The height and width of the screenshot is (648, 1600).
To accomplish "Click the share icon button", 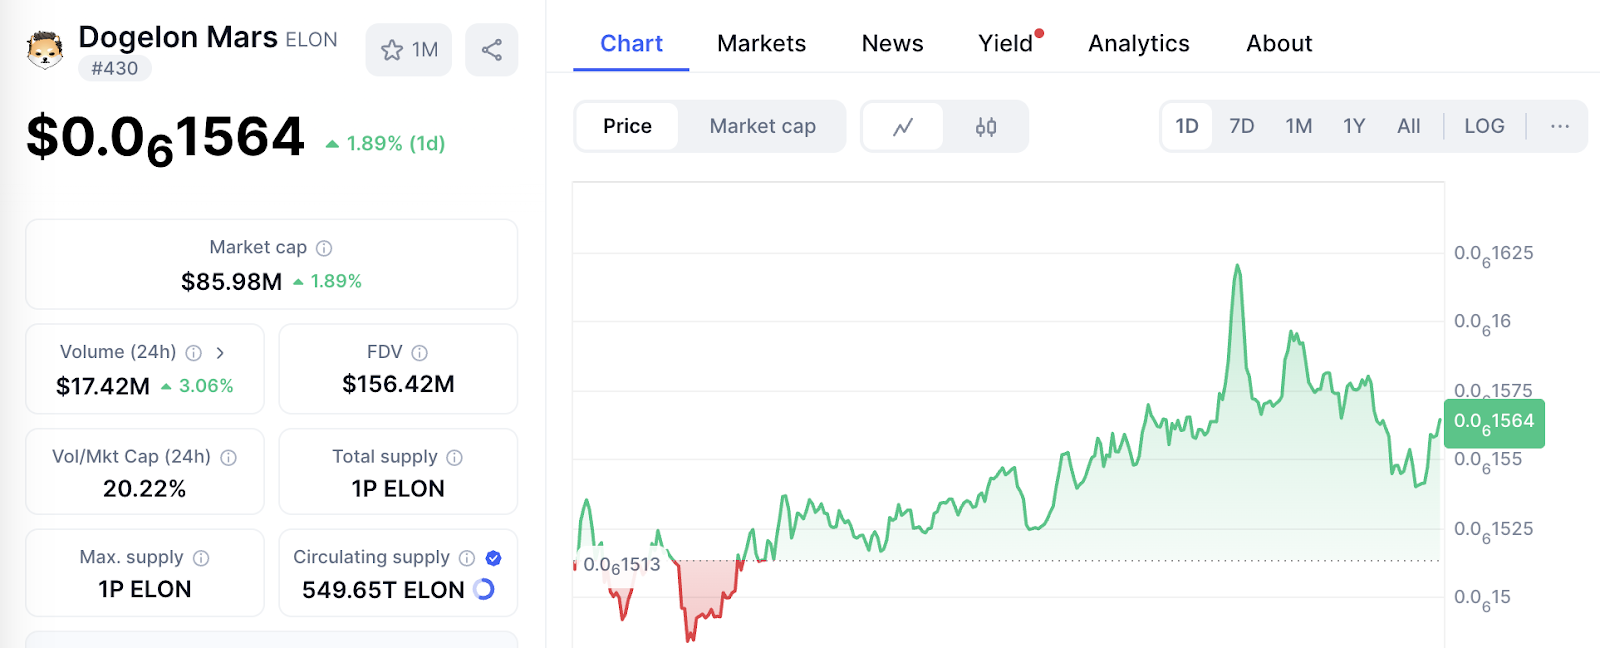I will pyautogui.click(x=492, y=50).
